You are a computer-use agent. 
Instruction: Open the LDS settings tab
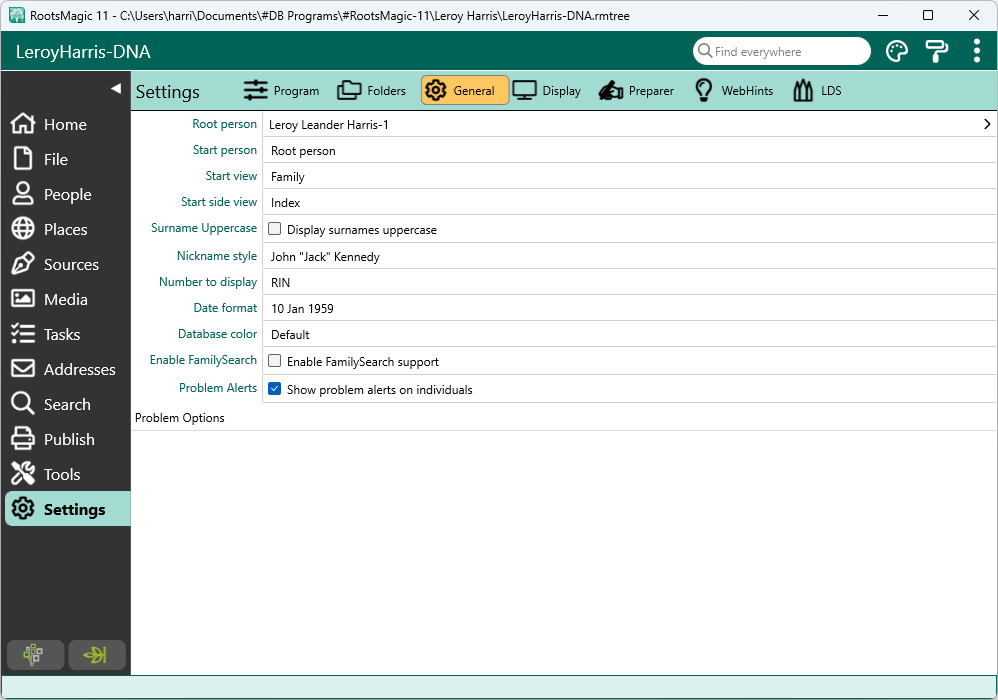pos(818,91)
